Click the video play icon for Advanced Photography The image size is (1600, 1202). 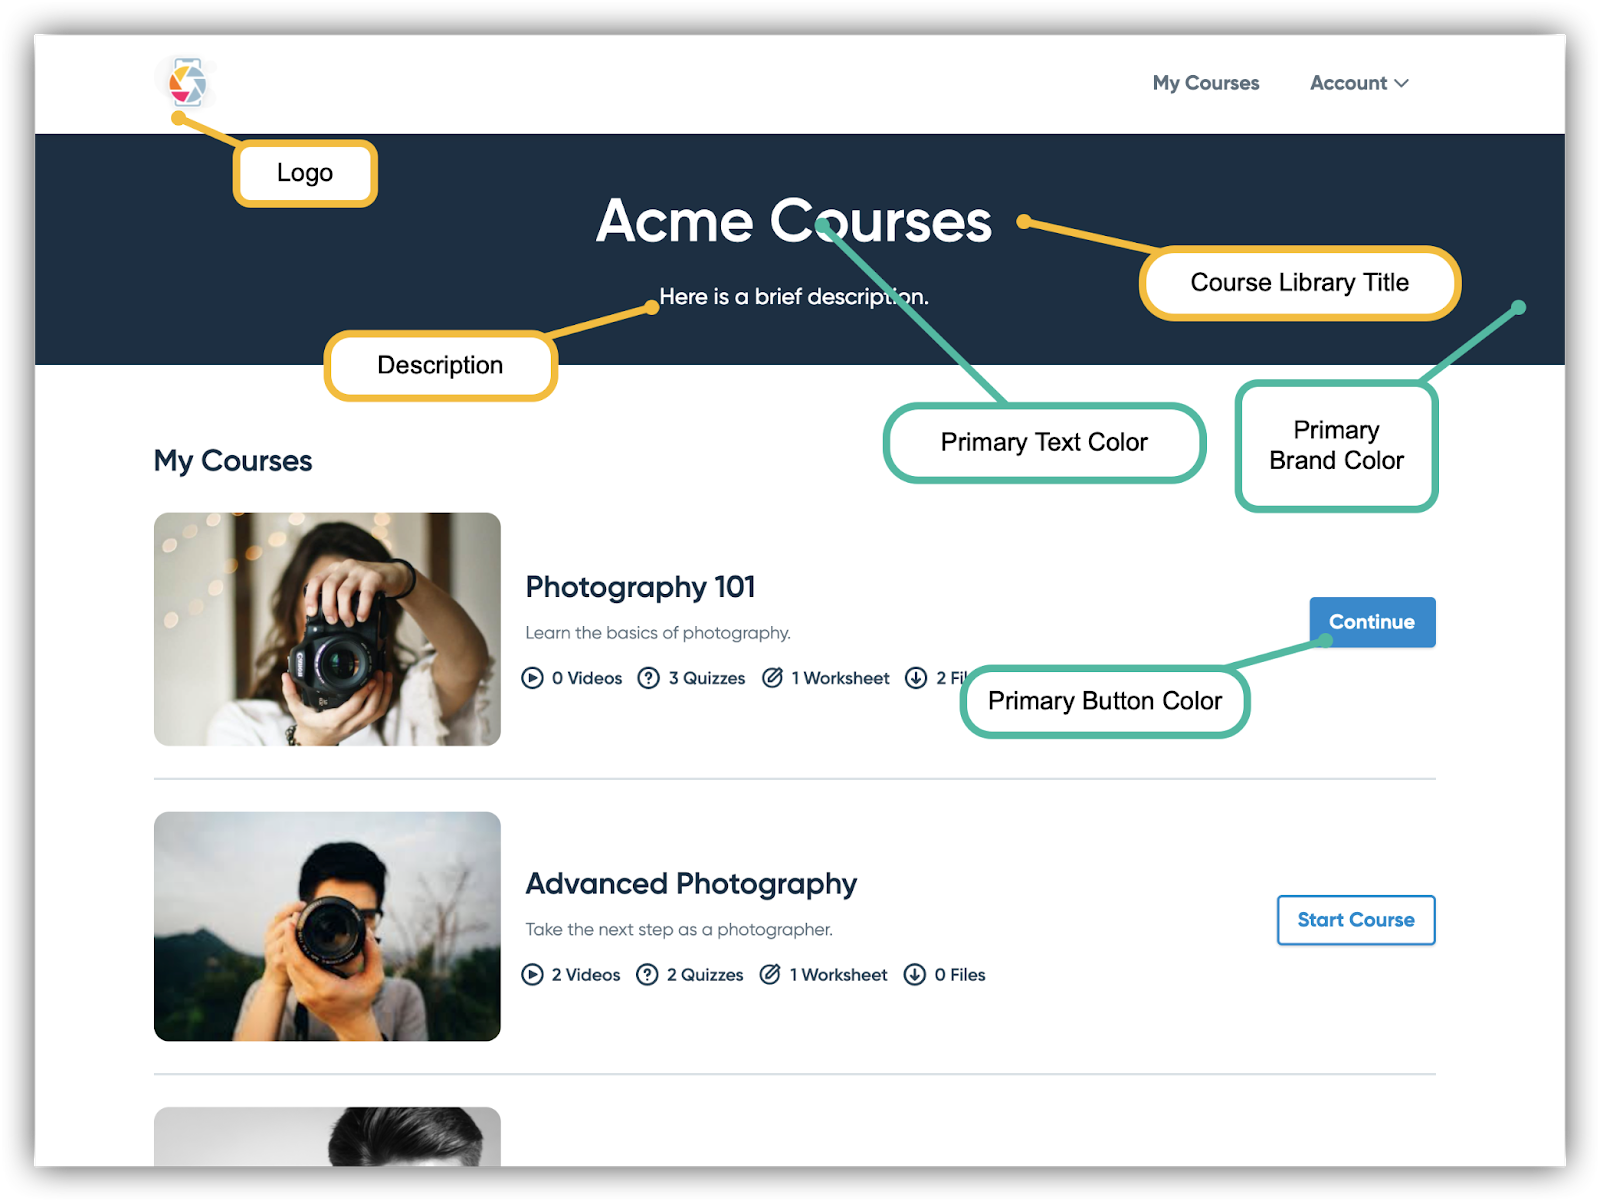[x=534, y=975]
